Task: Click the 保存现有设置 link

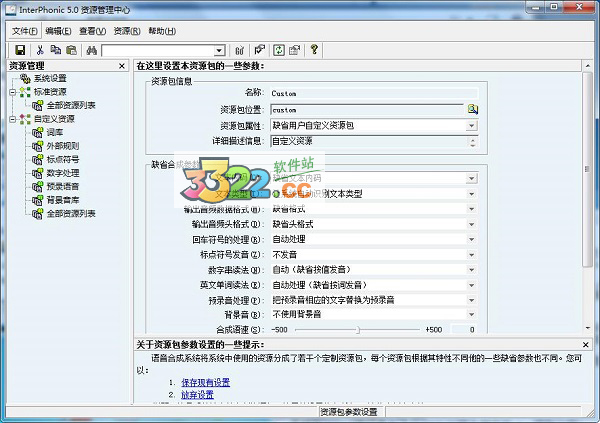Action: tap(205, 382)
